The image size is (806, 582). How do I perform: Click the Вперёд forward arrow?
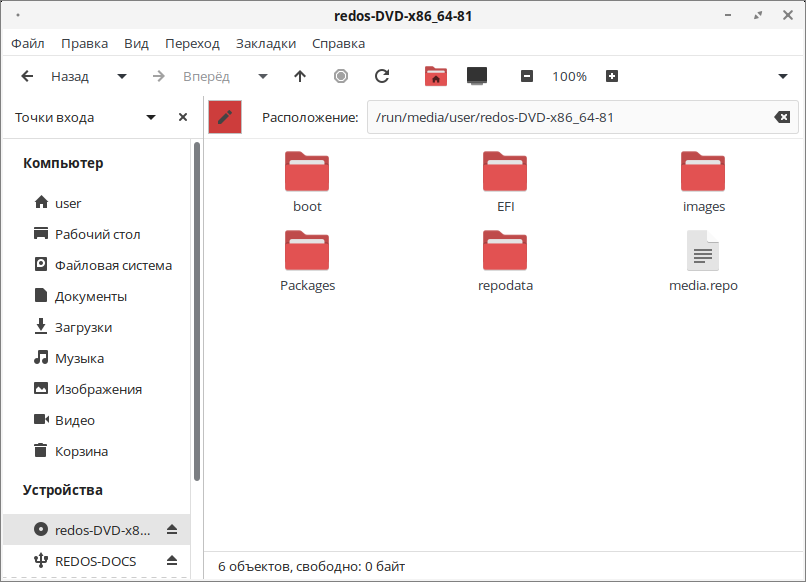[x=159, y=77]
